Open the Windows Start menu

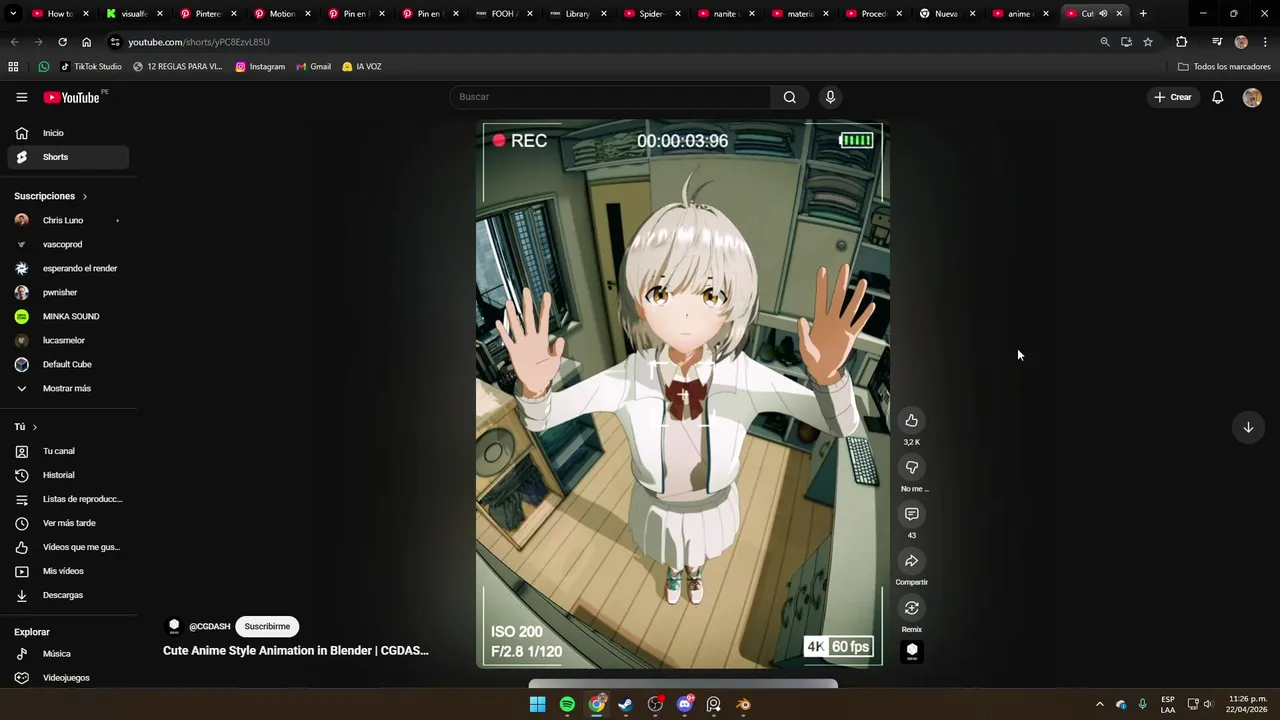pyautogui.click(x=537, y=704)
